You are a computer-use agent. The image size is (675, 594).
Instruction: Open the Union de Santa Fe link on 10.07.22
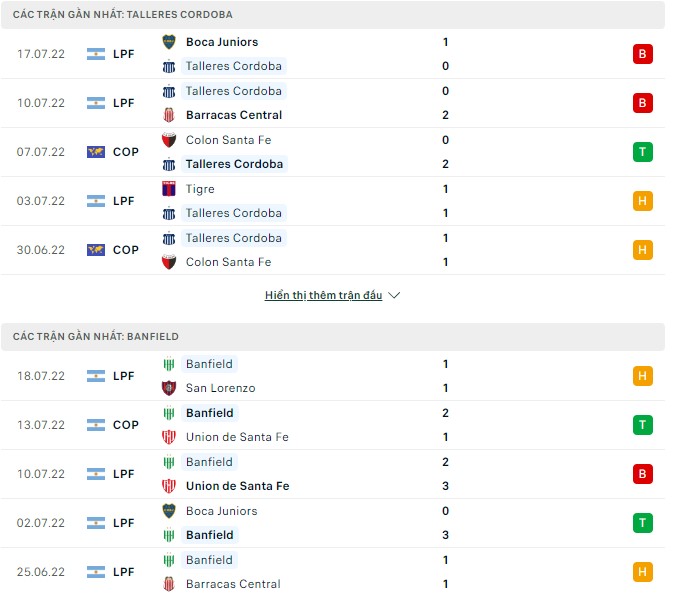click(x=237, y=486)
